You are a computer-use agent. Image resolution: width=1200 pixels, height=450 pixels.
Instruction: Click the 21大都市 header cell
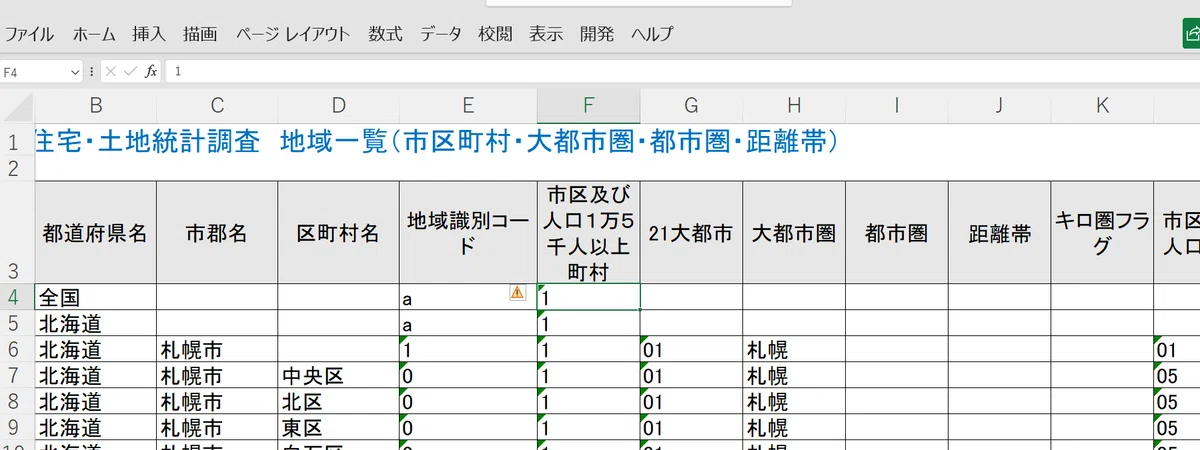pyautogui.click(x=691, y=233)
